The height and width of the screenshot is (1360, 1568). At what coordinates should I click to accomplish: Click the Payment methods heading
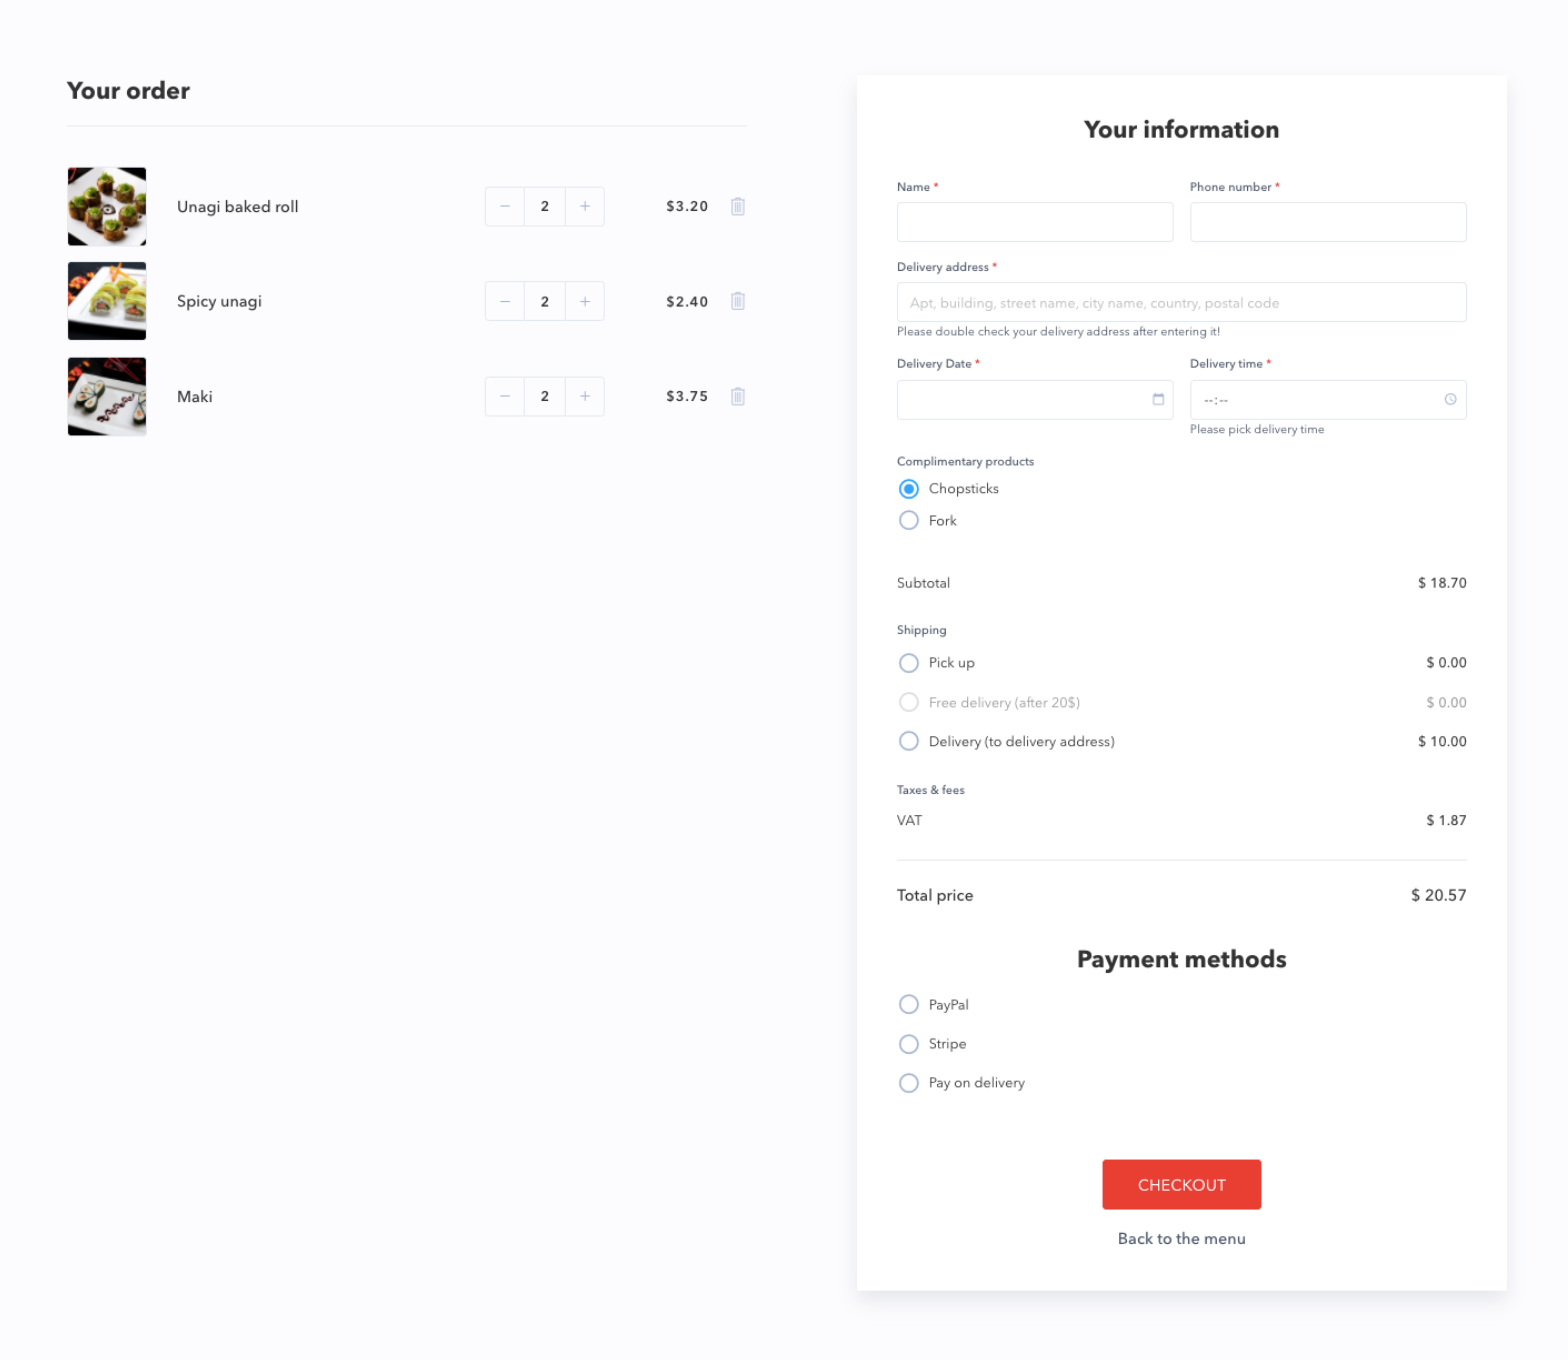1181,959
